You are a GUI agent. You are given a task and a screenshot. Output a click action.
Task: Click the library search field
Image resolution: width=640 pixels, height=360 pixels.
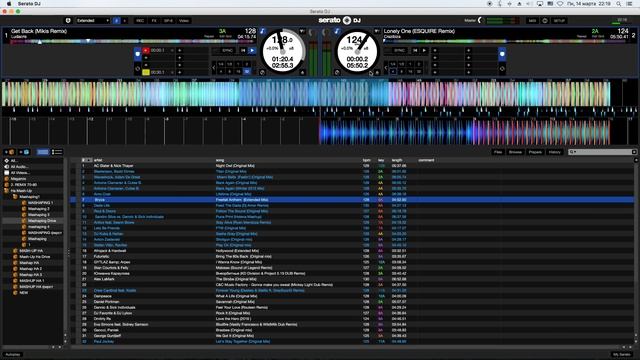tap(602, 152)
